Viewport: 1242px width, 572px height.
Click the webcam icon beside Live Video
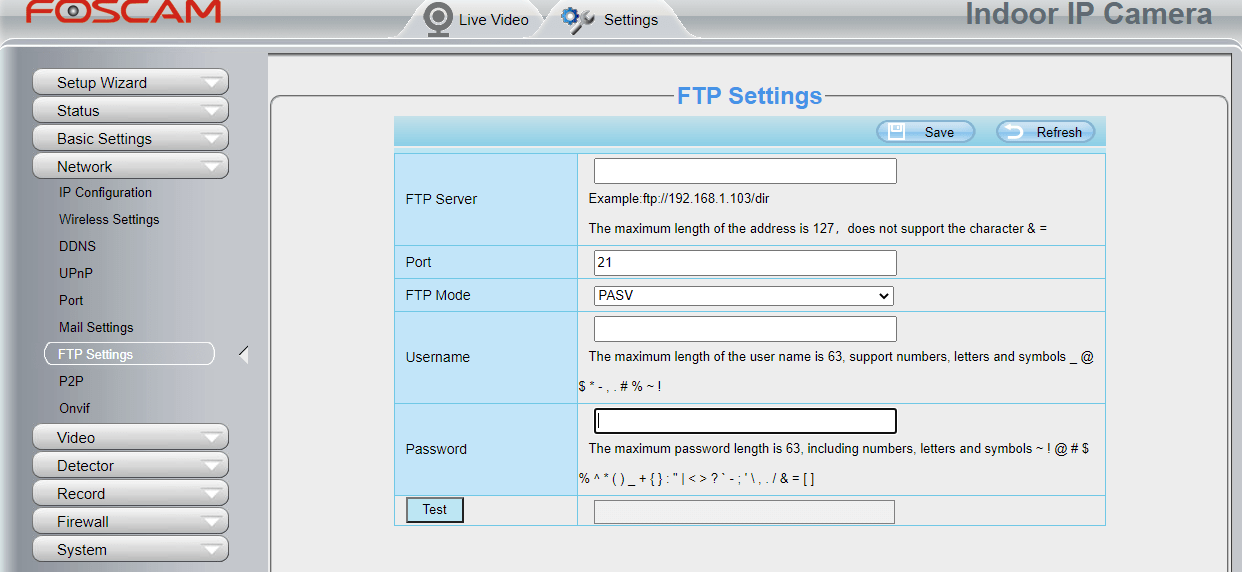coord(437,19)
